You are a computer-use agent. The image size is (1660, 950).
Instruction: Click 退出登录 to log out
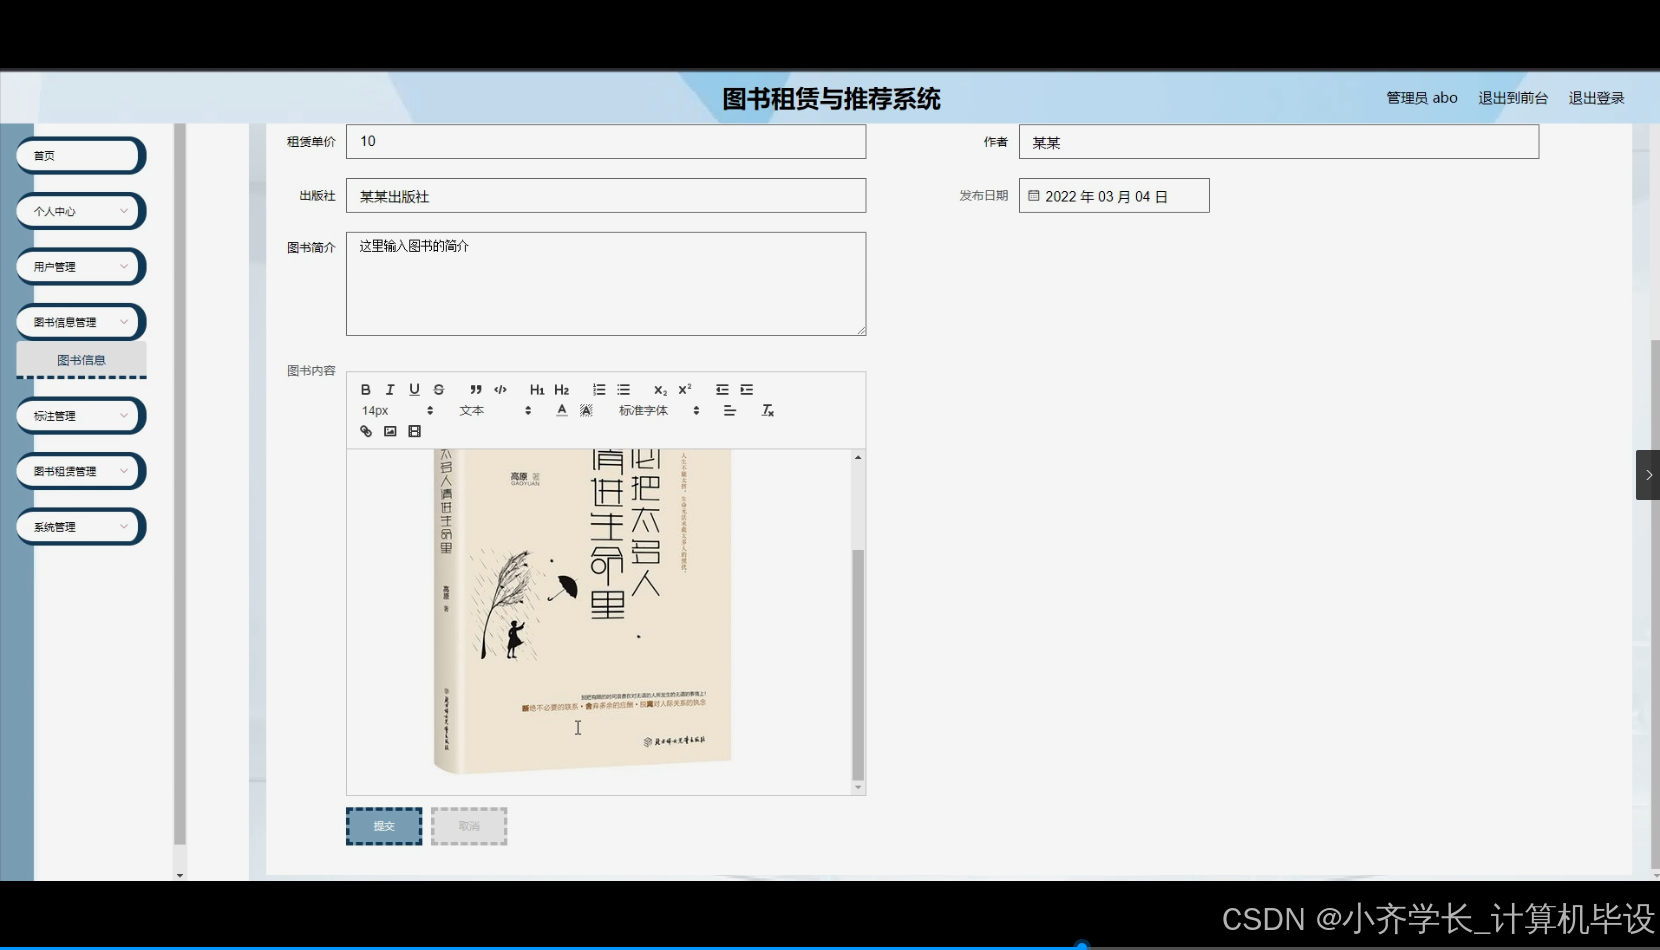1596,98
